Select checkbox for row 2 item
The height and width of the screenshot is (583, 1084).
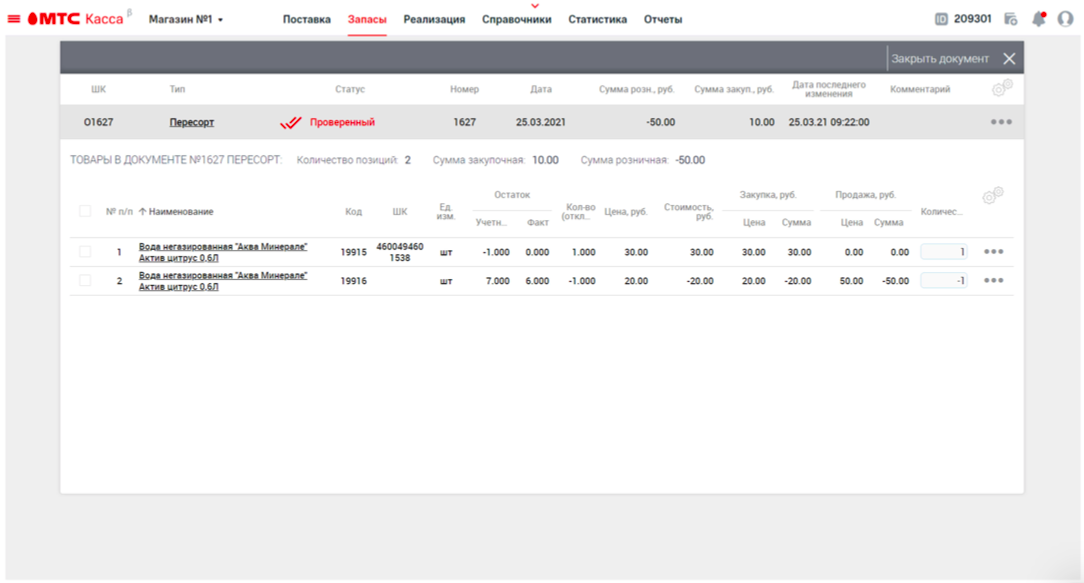[85, 281]
